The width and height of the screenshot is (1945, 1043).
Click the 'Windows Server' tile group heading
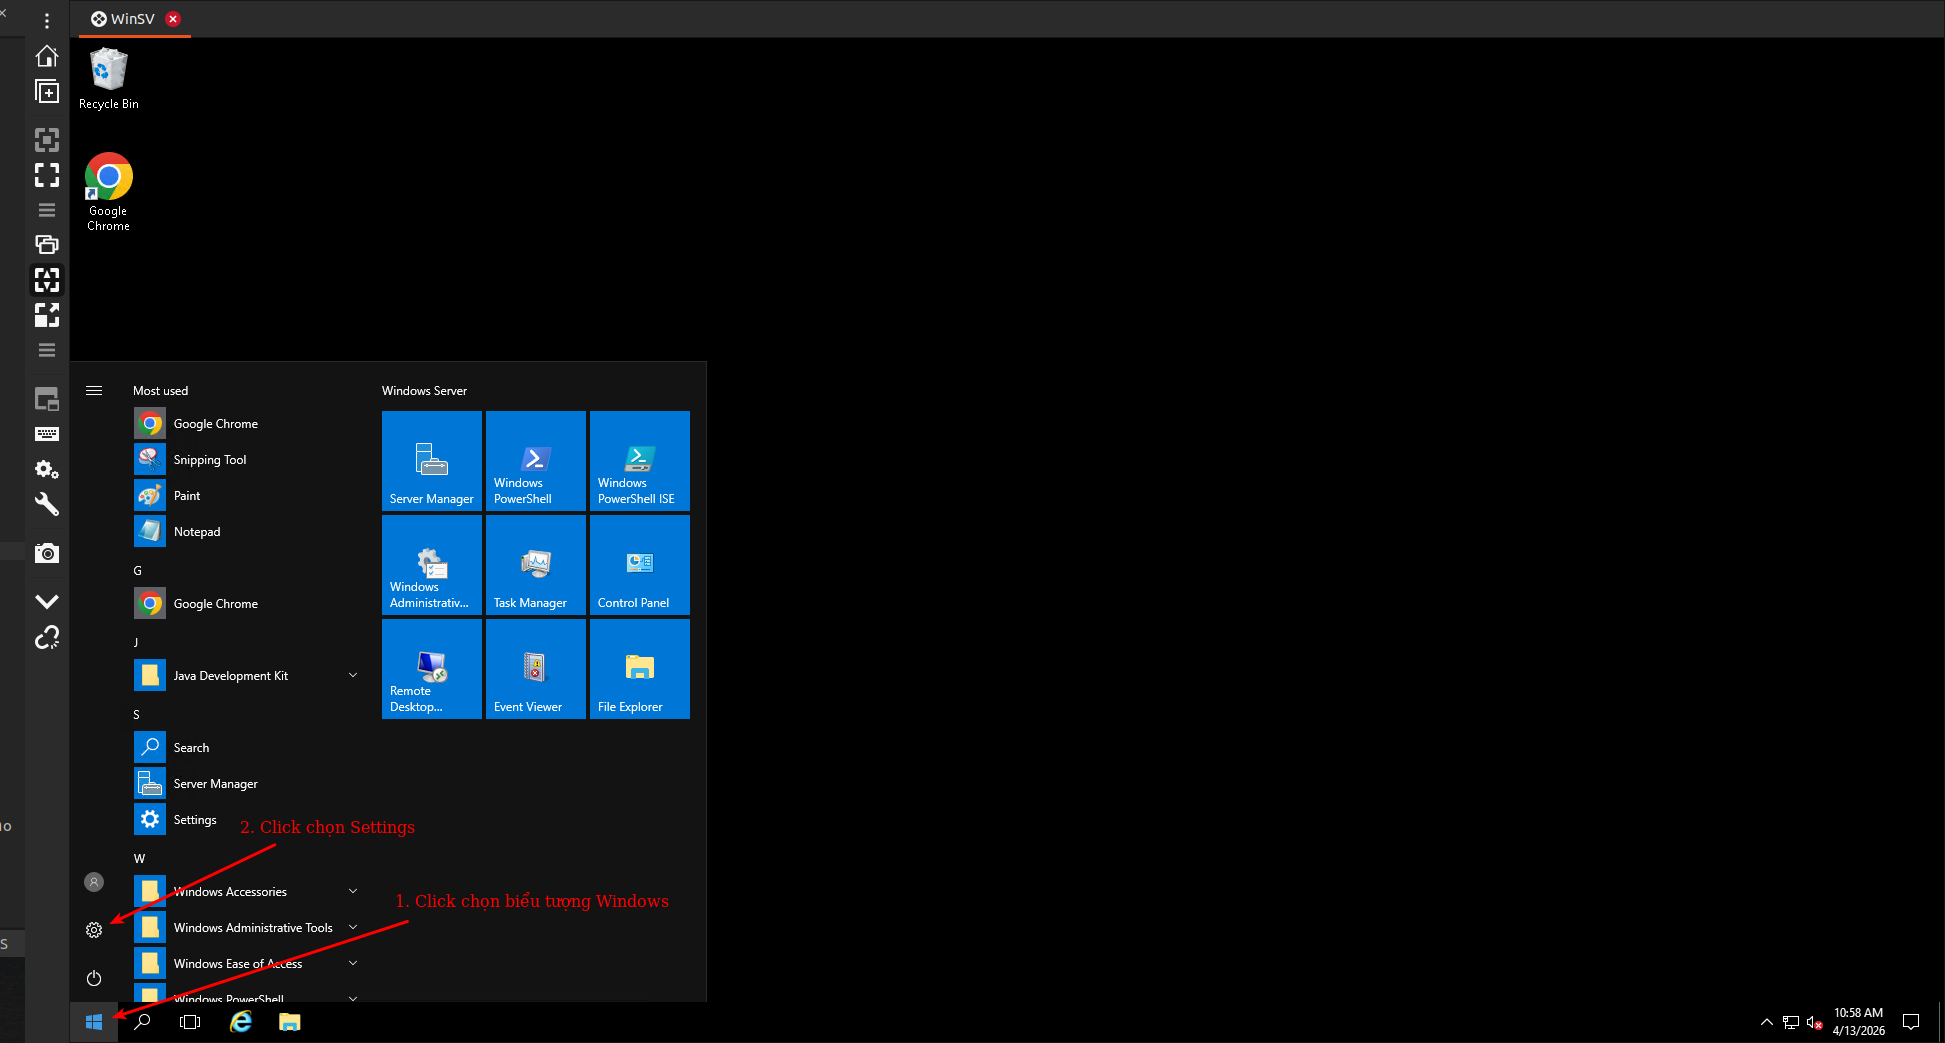[424, 391]
